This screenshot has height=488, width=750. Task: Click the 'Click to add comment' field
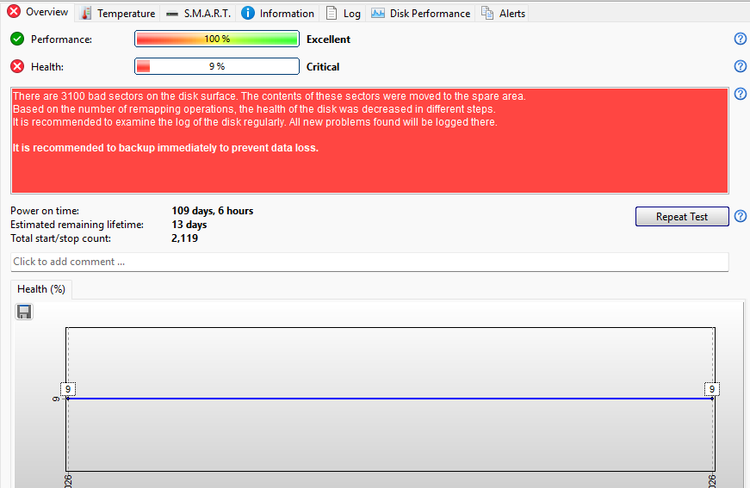click(x=369, y=262)
